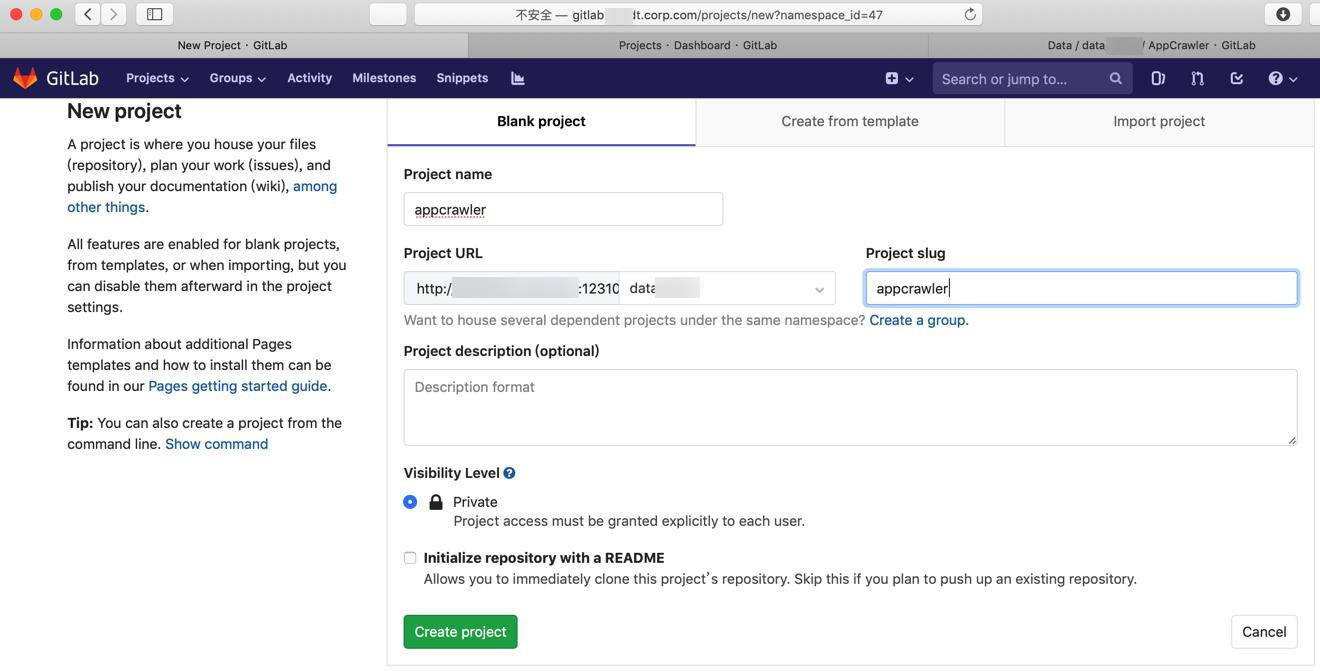Click the Visibility Level label text

[451, 473]
